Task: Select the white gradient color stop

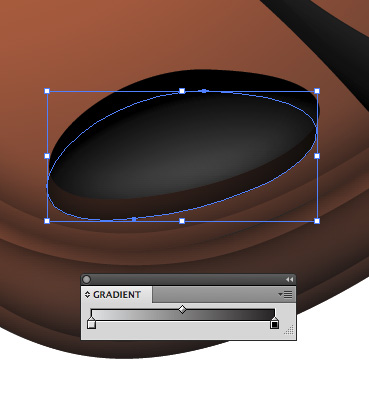Action: [x=91, y=323]
